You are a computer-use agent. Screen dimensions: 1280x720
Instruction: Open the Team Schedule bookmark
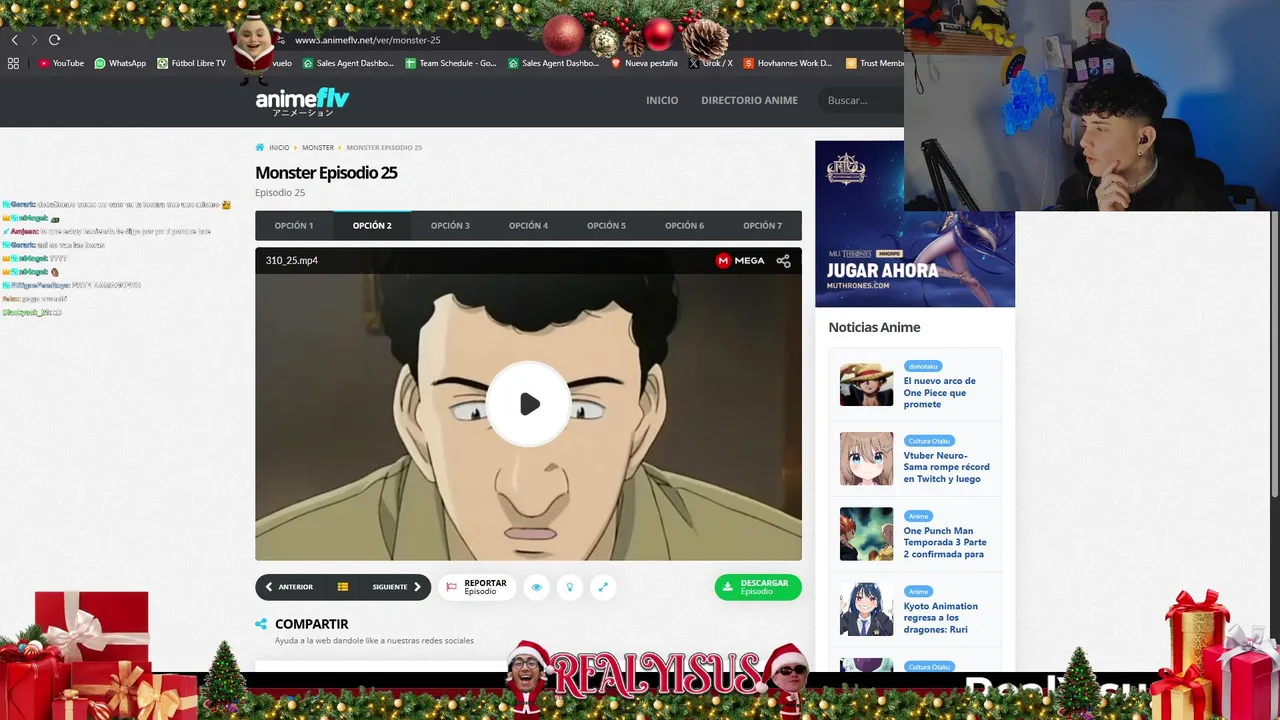click(450, 63)
